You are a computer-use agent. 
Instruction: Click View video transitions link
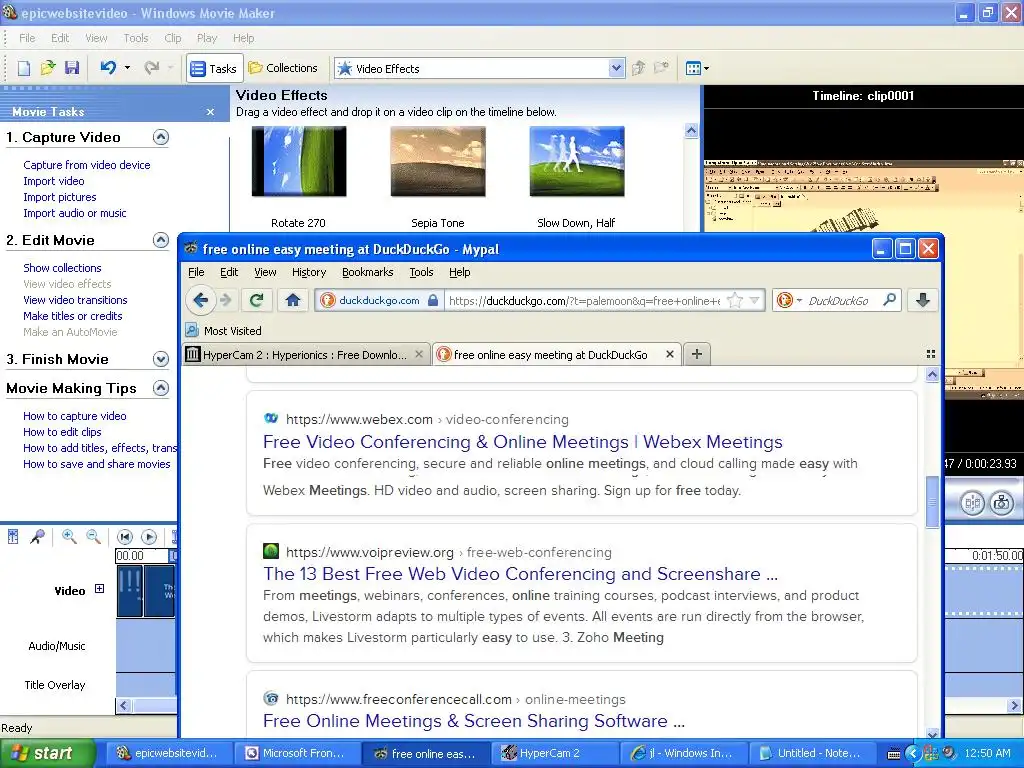(75, 300)
